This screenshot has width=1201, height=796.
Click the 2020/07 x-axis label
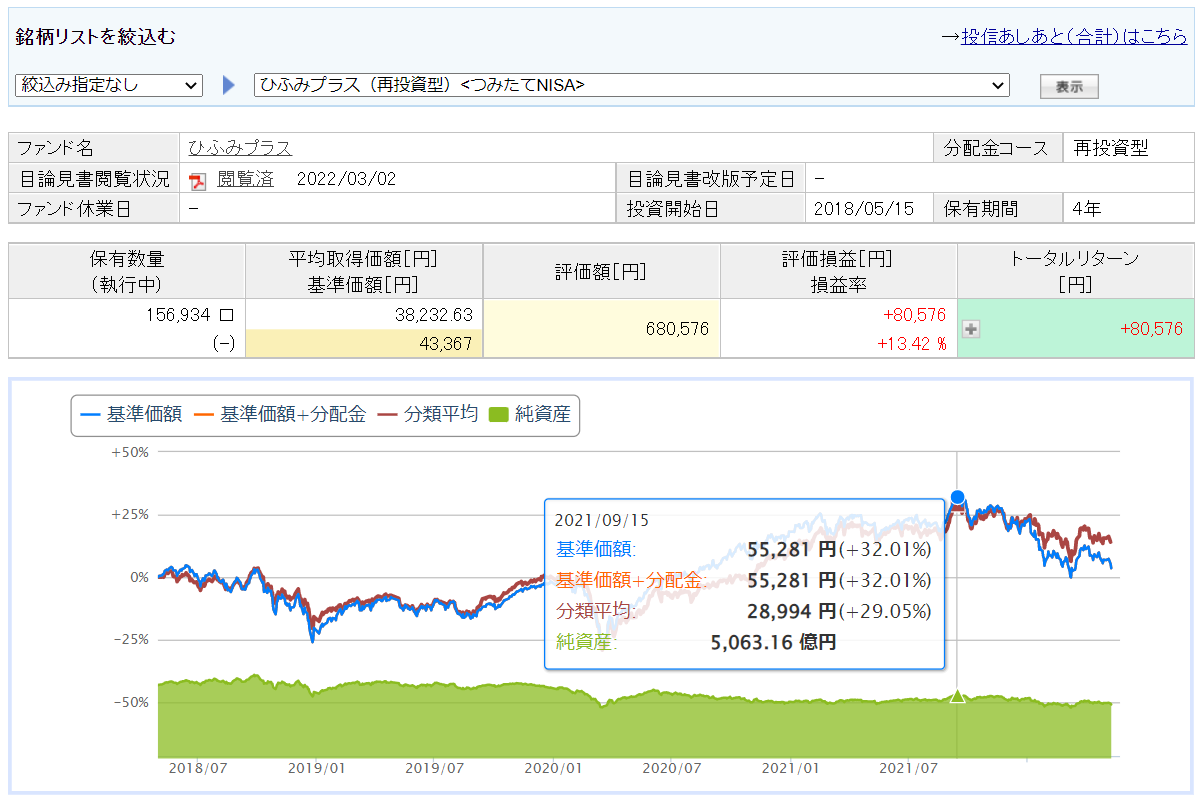click(x=670, y=769)
